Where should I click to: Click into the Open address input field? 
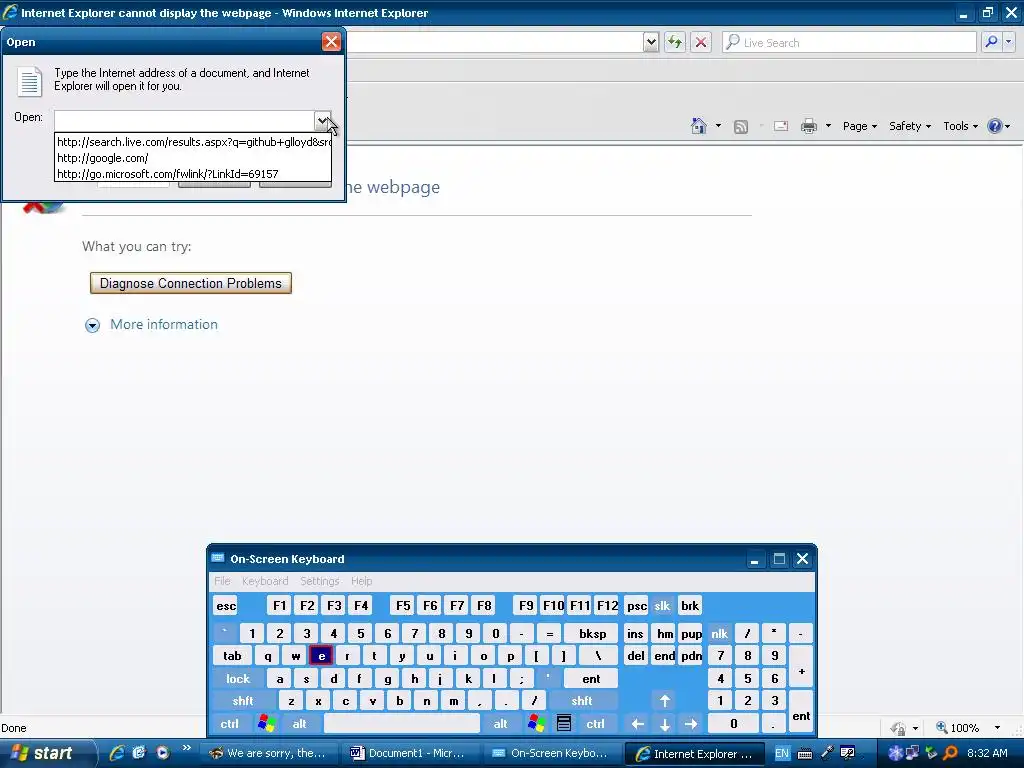coord(184,120)
